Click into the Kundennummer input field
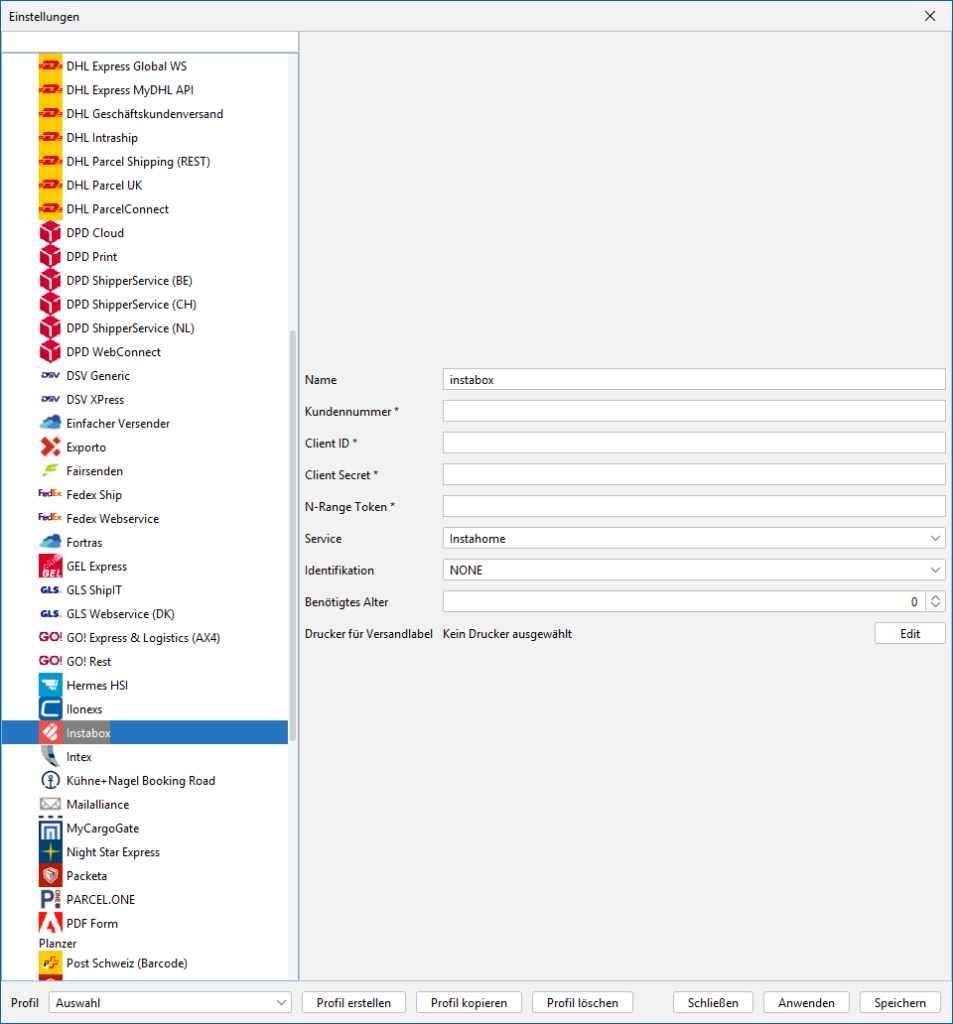Screen dimensions: 953x1024 693,411
